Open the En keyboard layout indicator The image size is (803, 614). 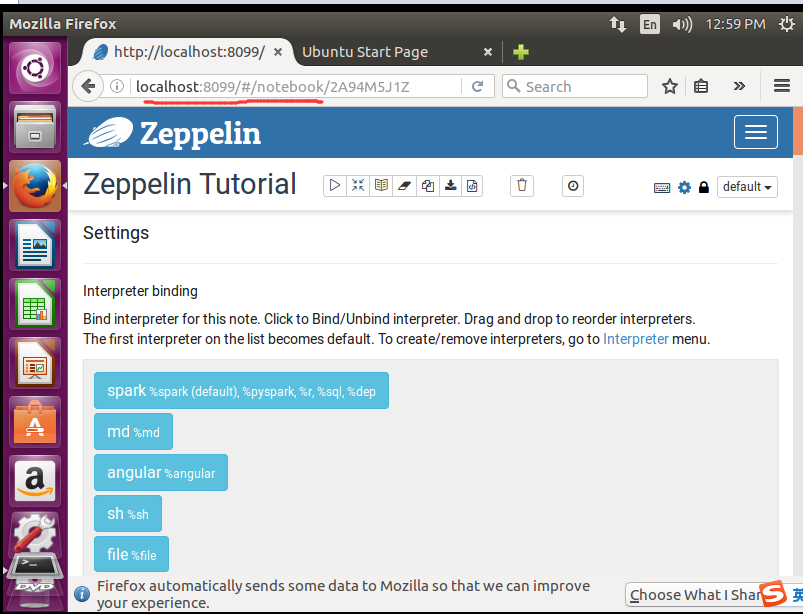[x=649, y=24]
